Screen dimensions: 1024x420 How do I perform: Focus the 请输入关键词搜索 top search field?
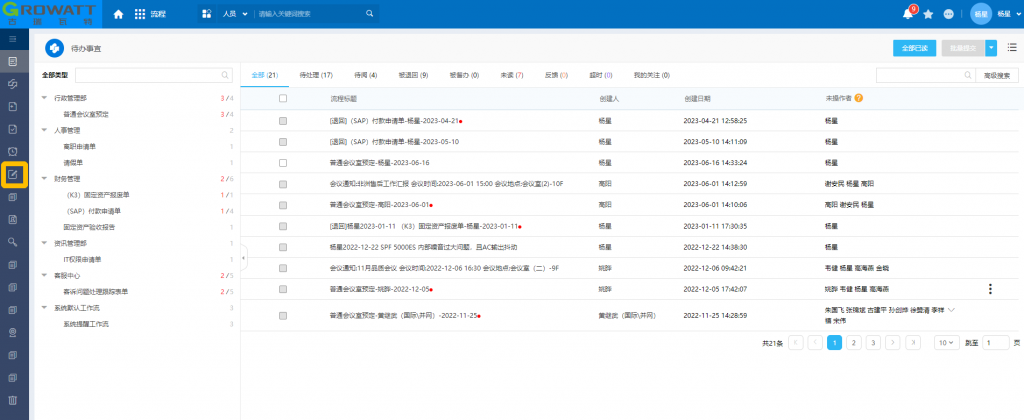point(308,14)
